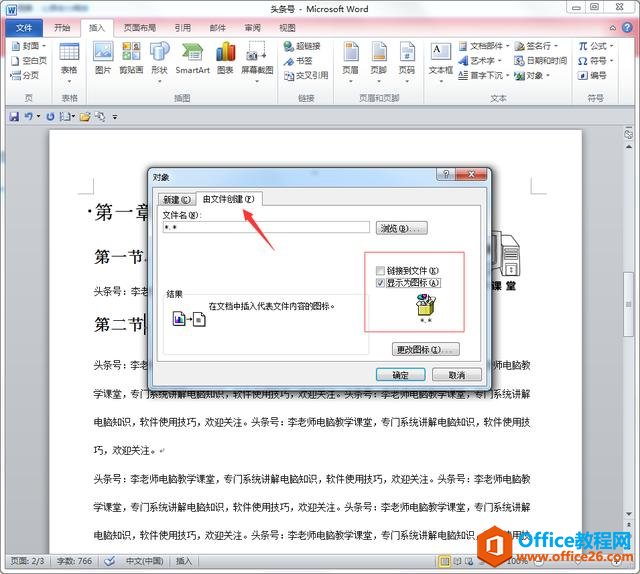Insert Date and Time (日期和时间)
The height and width of the screenshot is (574, 640).
point(540,60)
